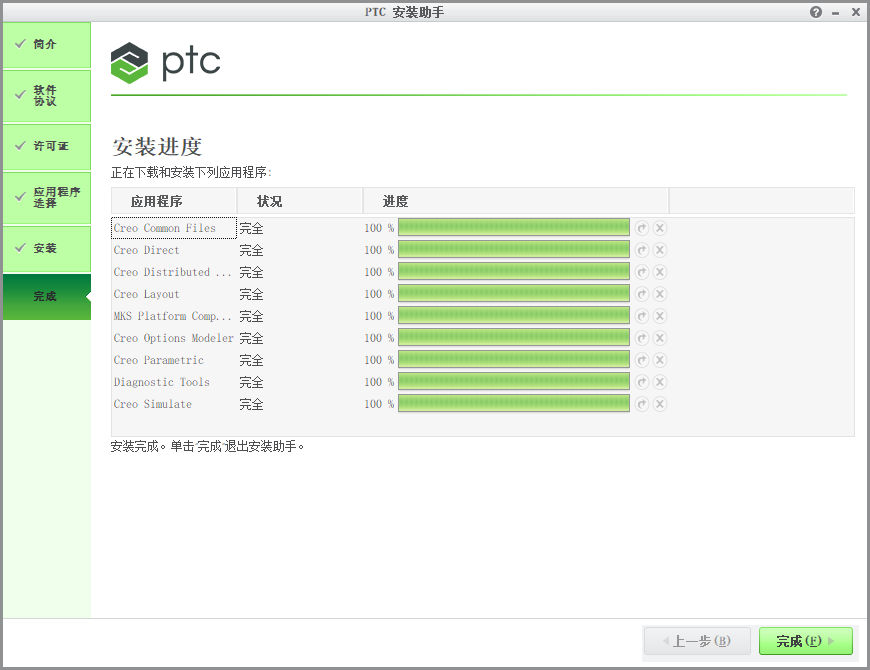Click the "100 %" value for Creo Options Modeler
The width and height of the screenshot is (870, 670).
(x=379, y=338)
